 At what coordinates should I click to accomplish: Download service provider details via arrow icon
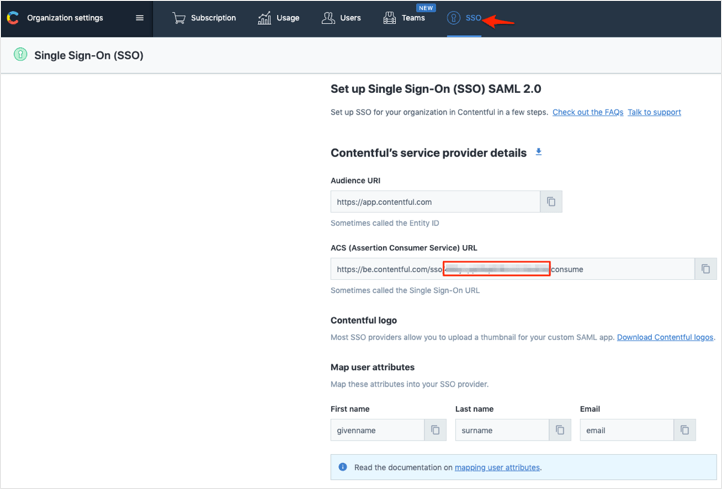[539, 152]
